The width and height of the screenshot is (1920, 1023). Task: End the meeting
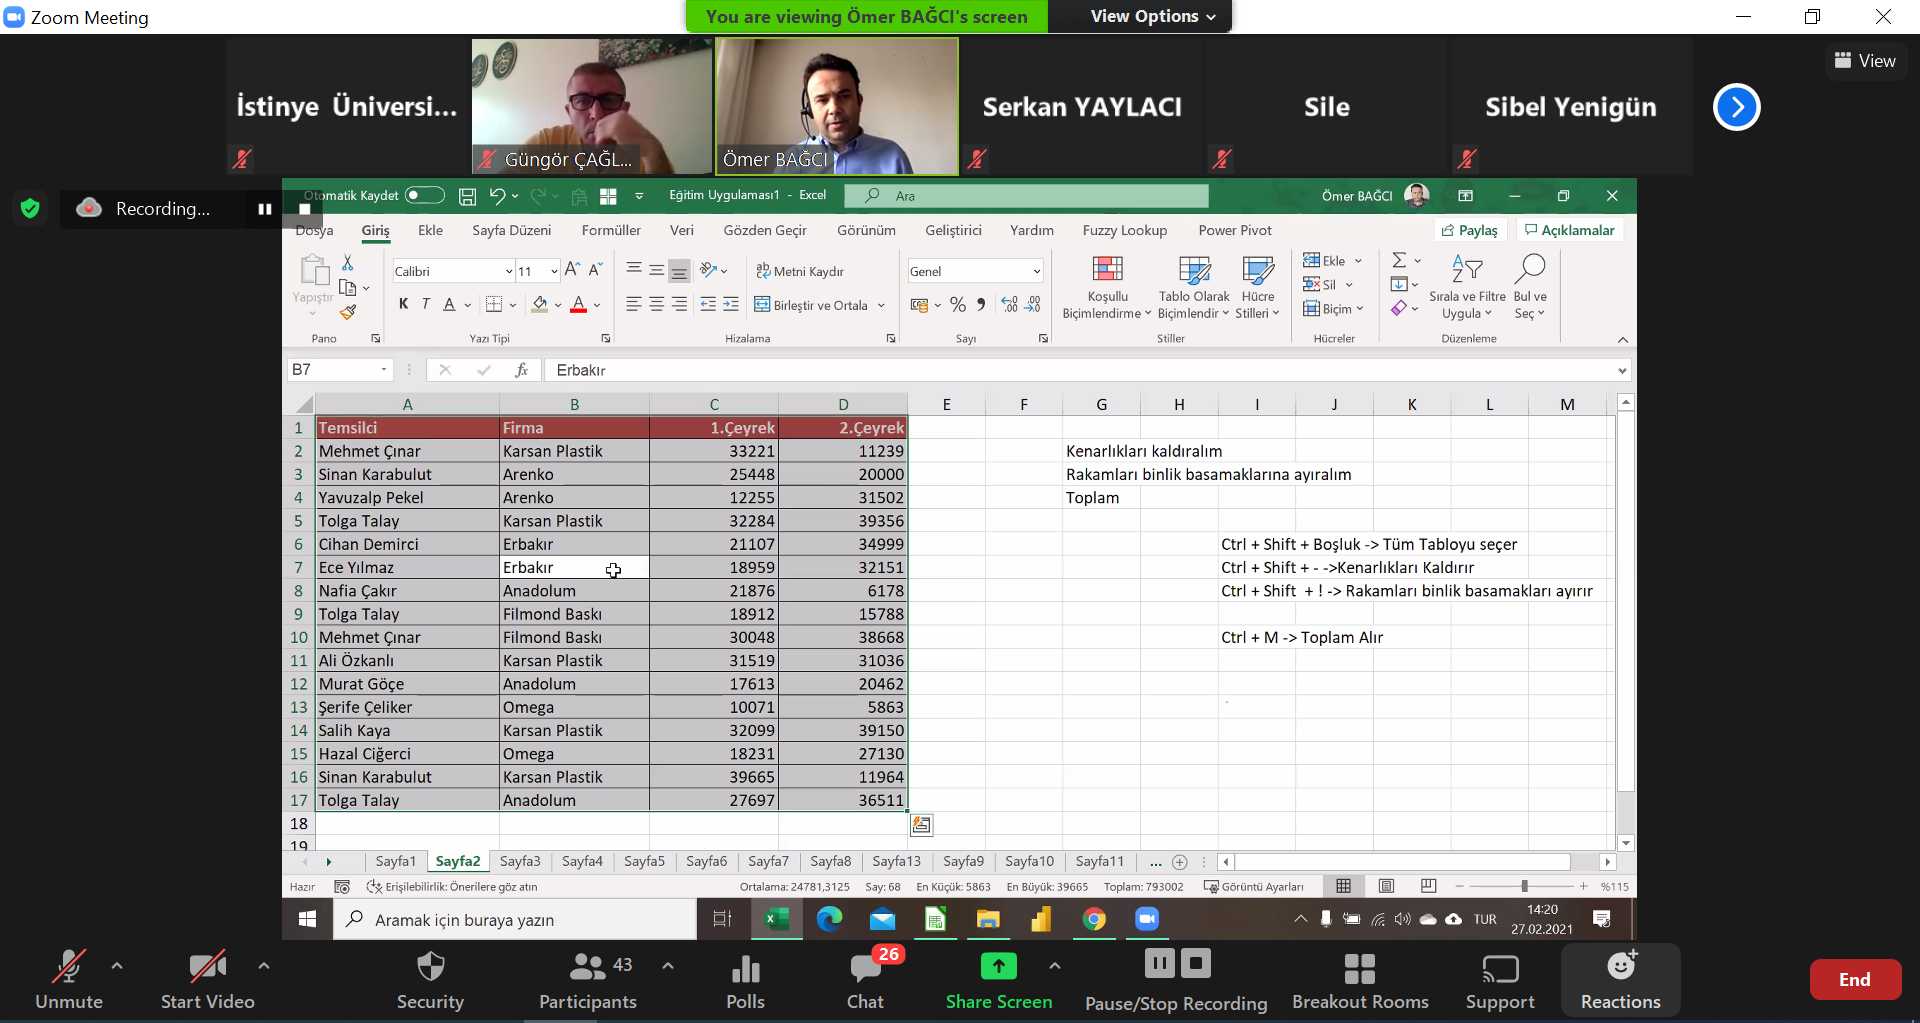click(1854, 980)
